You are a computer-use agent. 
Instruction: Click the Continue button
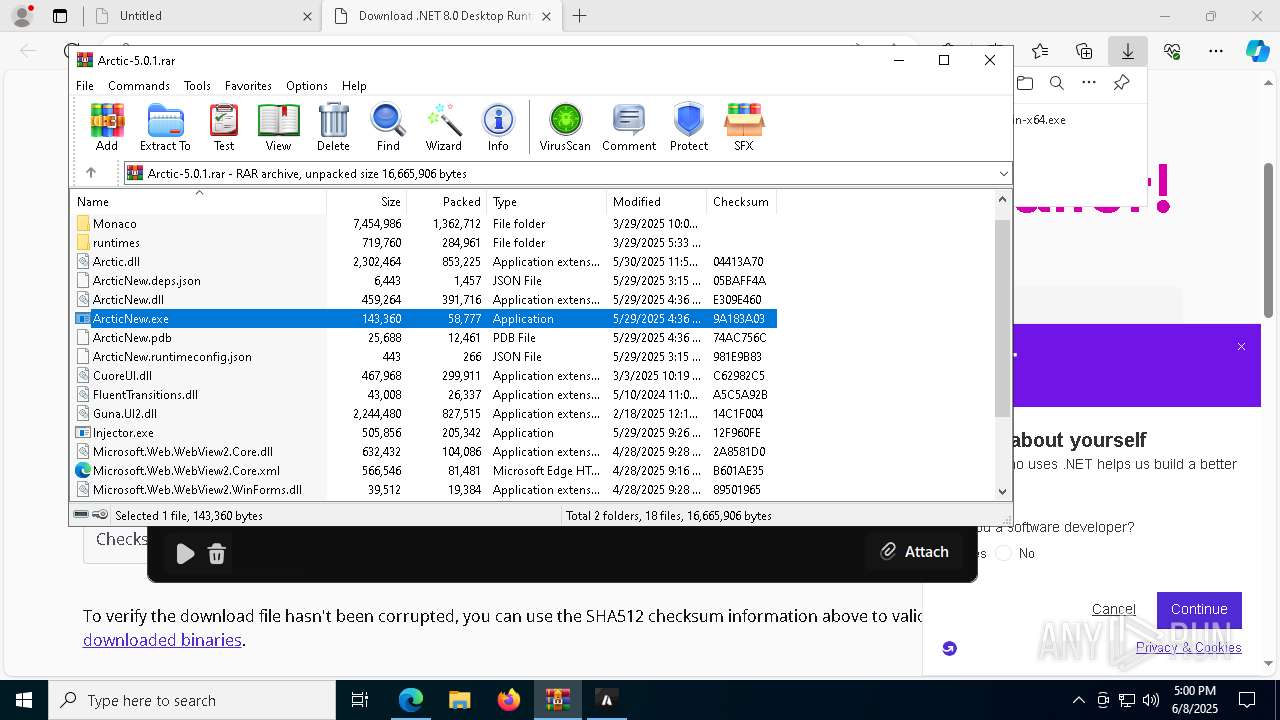coord(1199,609)
